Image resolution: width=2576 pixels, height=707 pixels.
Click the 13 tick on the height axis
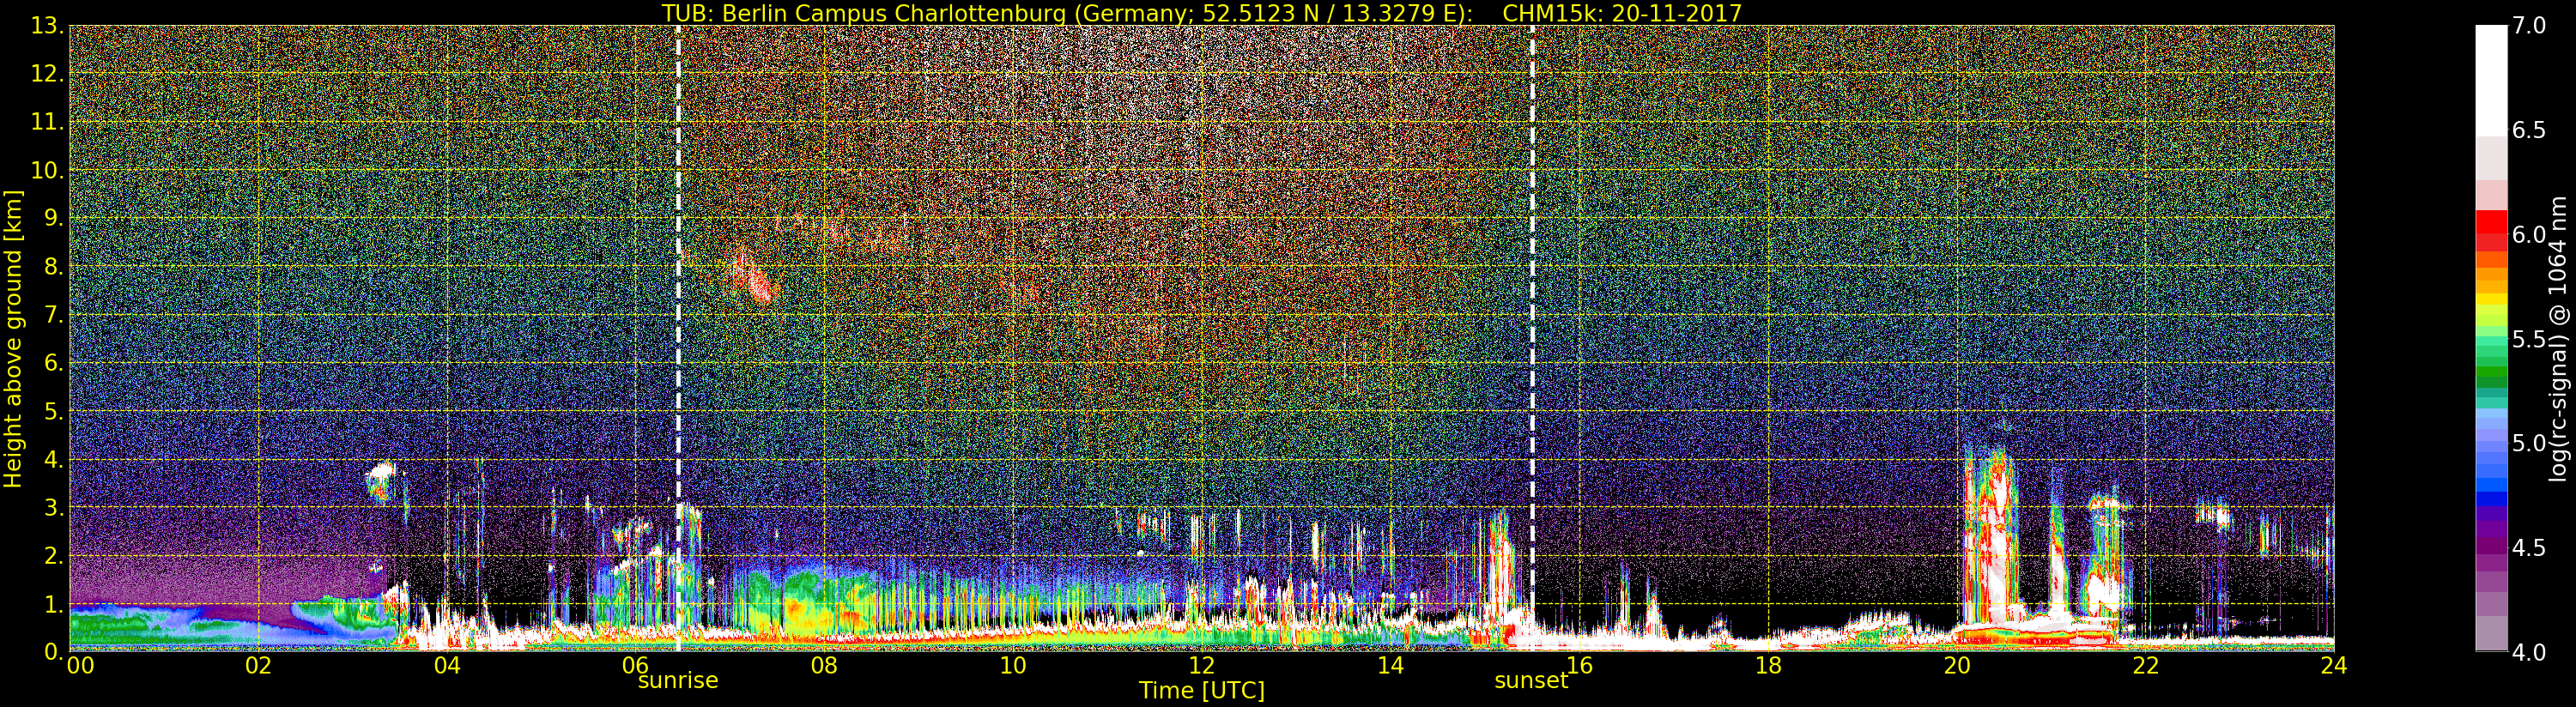(x=46, y=26)
